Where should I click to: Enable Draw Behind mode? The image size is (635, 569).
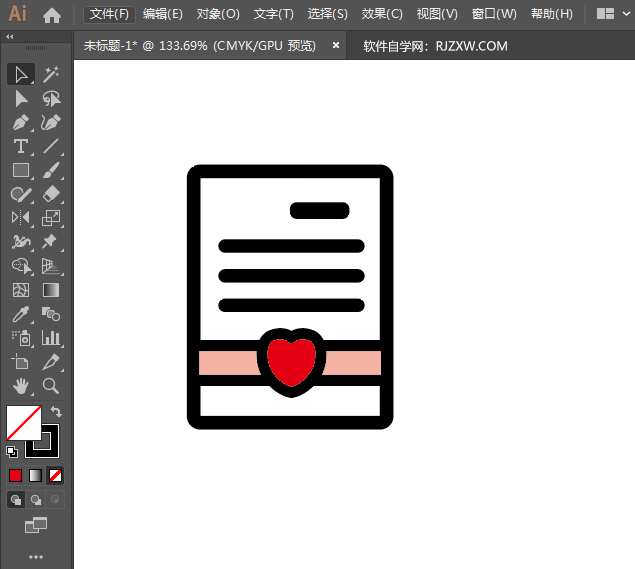coord(36,500)
